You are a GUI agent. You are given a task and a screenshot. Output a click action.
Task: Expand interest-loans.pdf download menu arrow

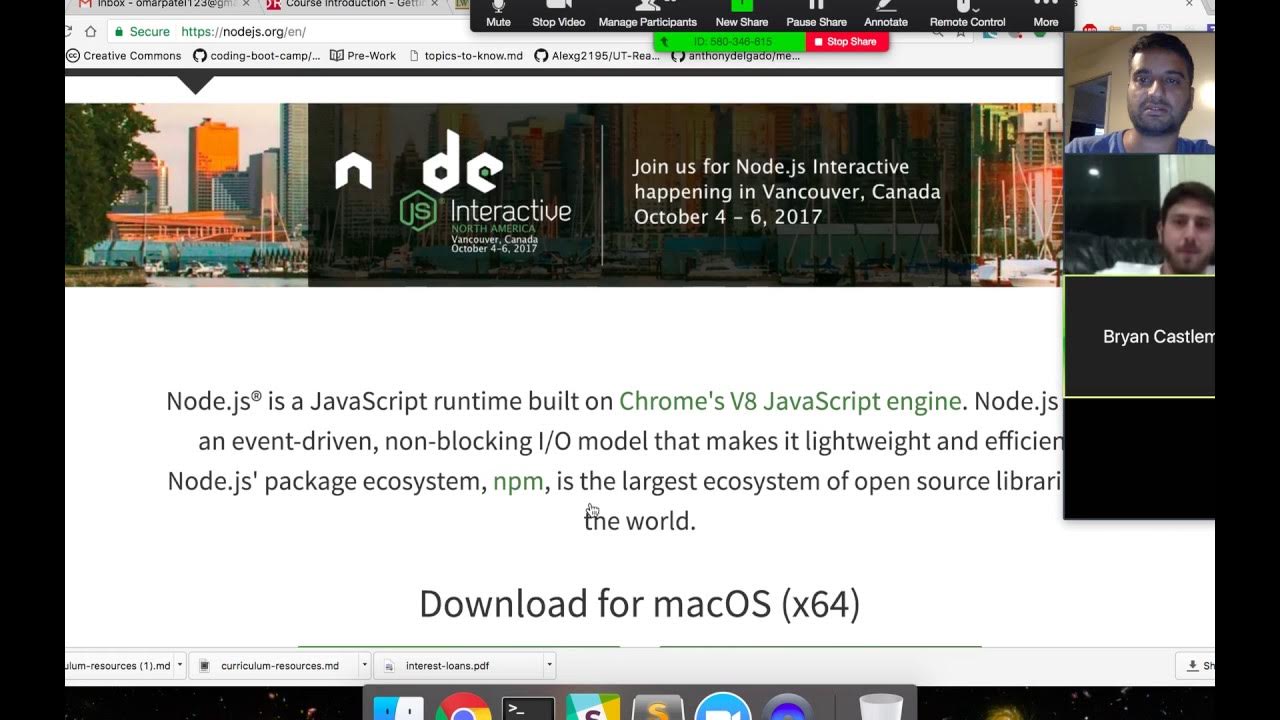click(549, 665)
